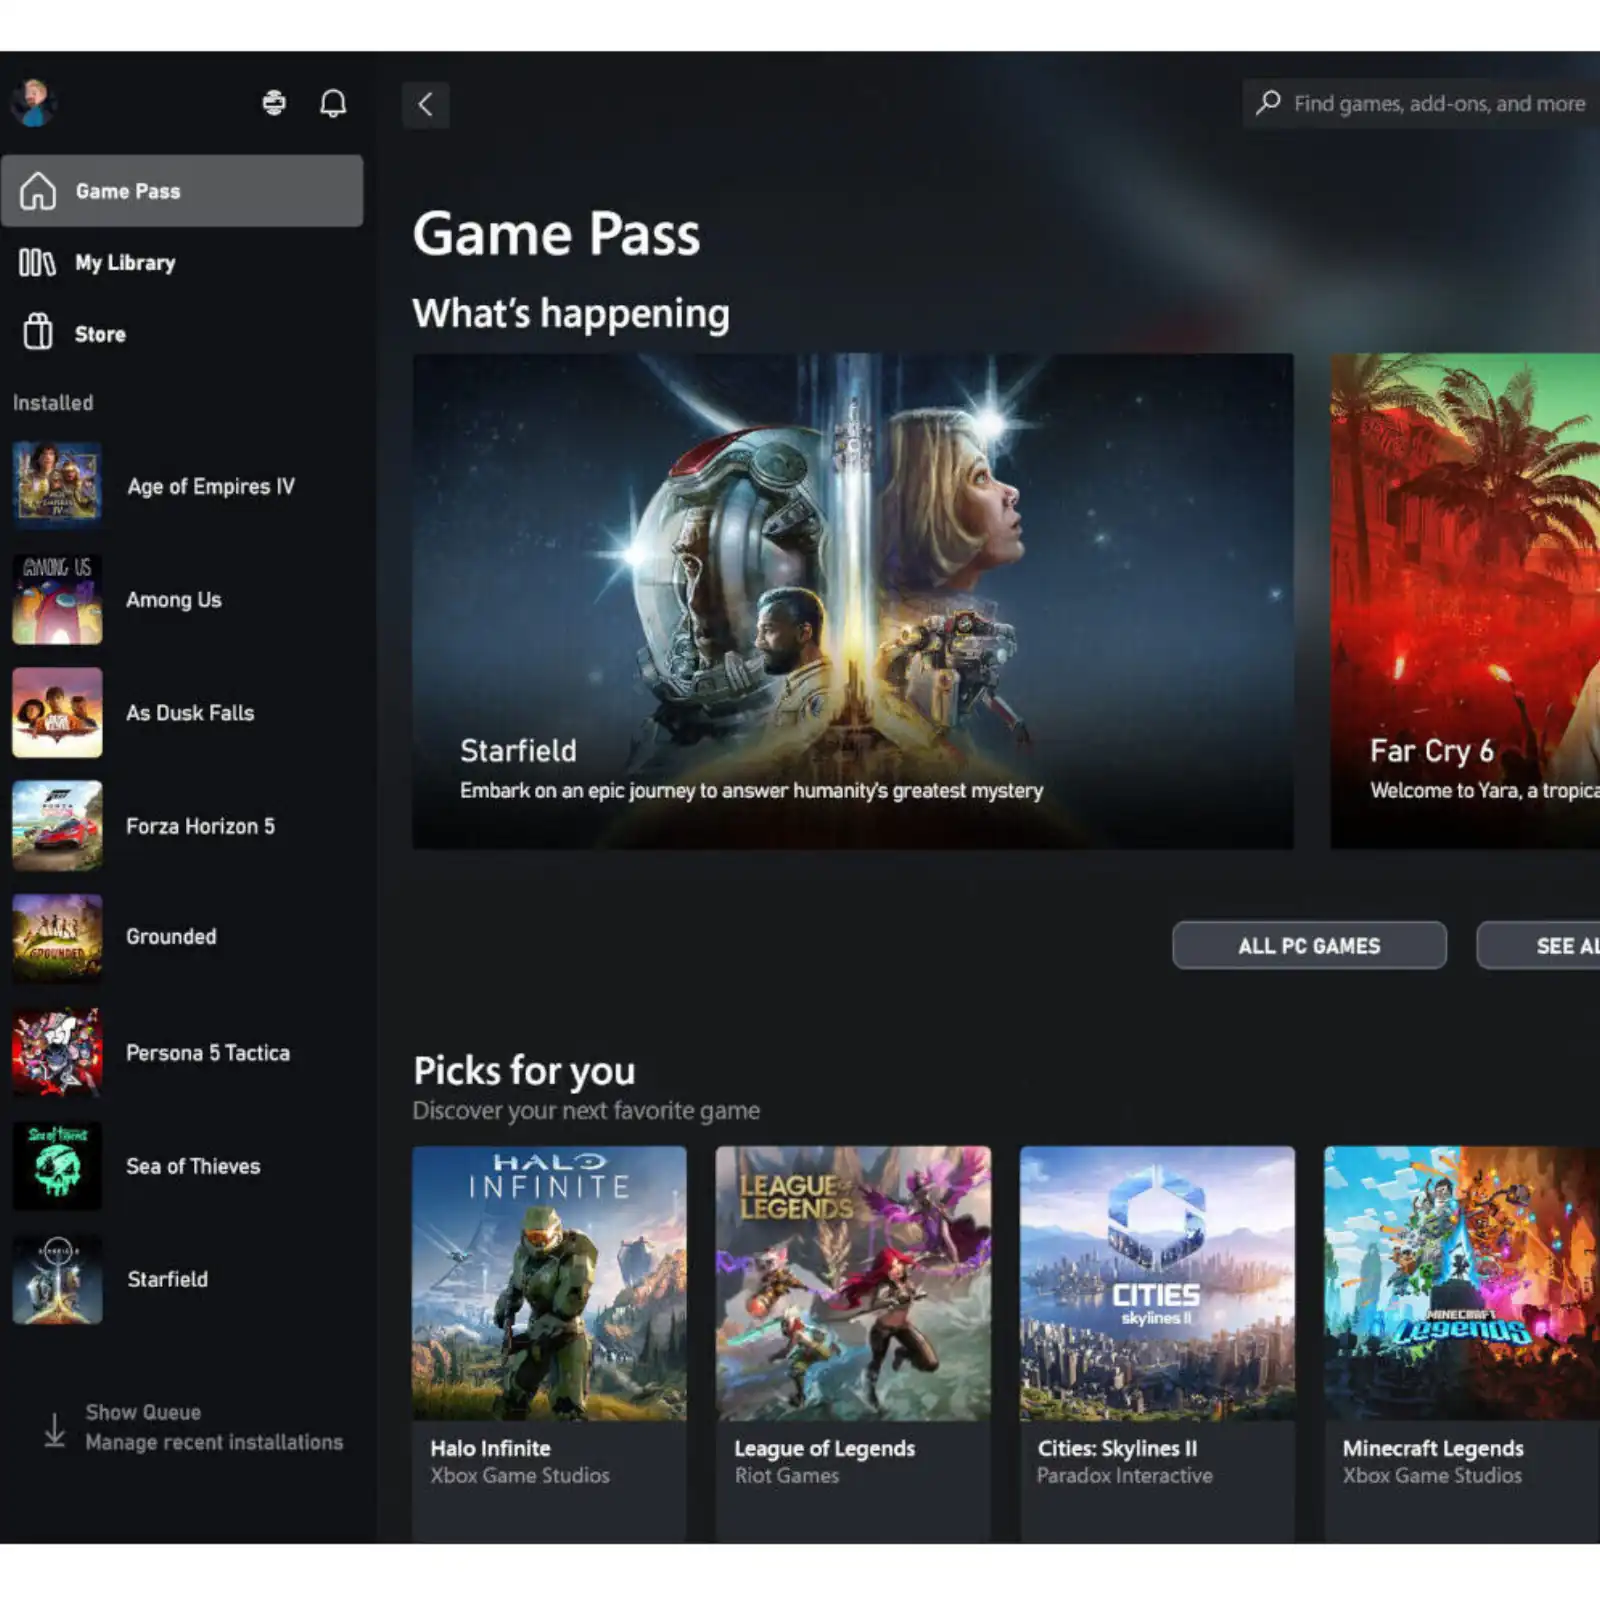
Task: Focus the Find games search field
Action: pyautogui.click(x=1438, y=104)
